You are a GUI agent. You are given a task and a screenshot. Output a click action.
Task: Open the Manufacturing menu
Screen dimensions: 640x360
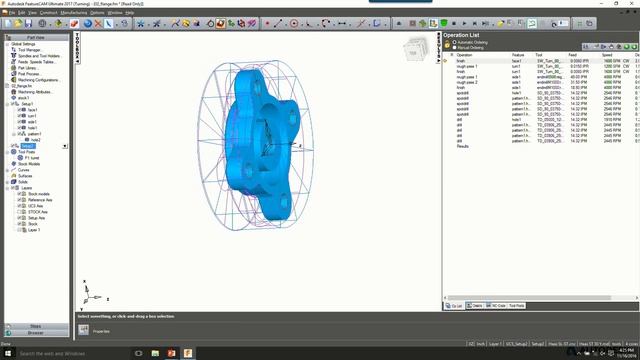[74, 13]
